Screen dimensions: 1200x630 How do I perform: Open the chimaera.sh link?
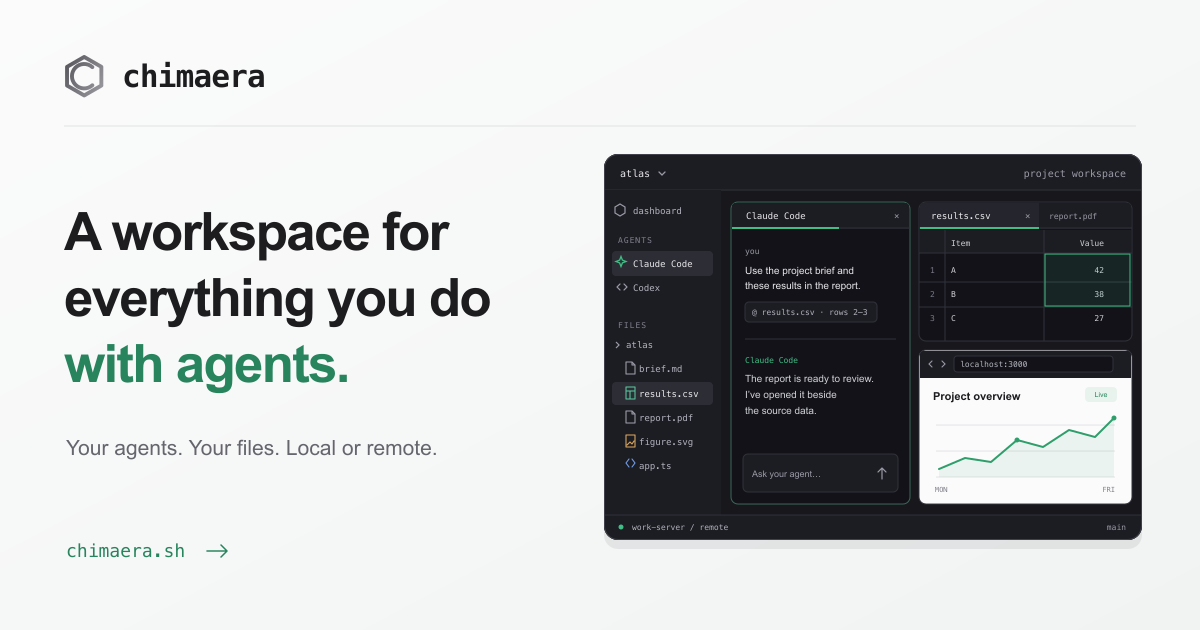pyautogui.click(x=126, y=551)
